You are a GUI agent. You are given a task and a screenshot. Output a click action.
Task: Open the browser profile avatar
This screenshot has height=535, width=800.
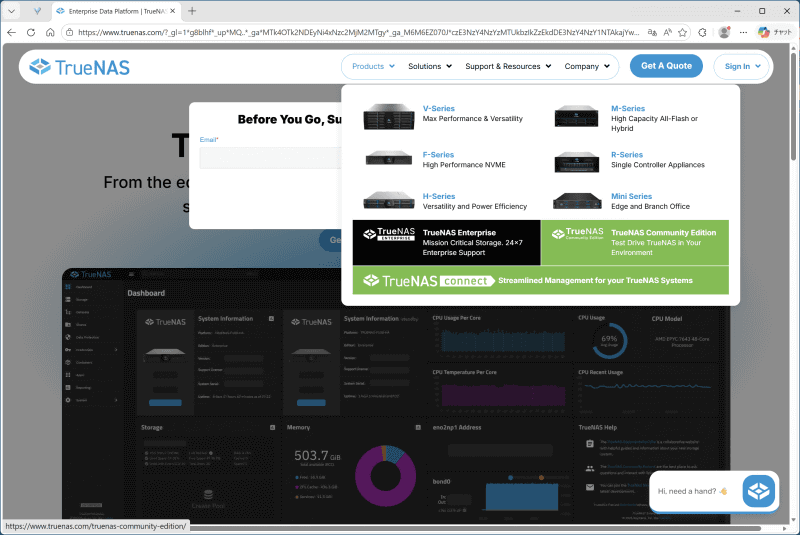pos(724,32)
